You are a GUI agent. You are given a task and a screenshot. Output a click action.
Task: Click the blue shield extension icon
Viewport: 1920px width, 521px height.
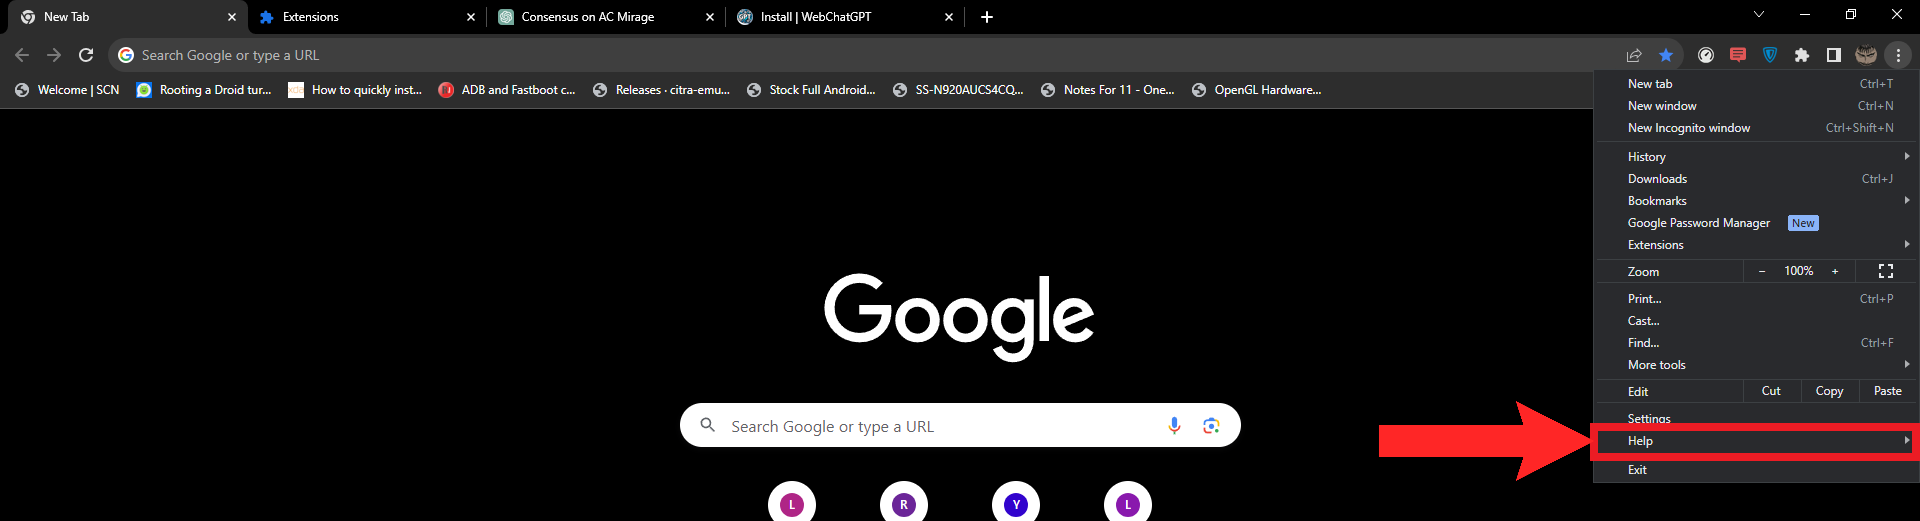click(1770, 55)
